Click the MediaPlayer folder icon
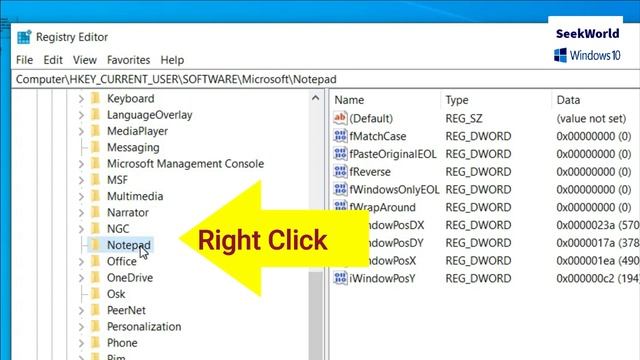 click(96, 131)
